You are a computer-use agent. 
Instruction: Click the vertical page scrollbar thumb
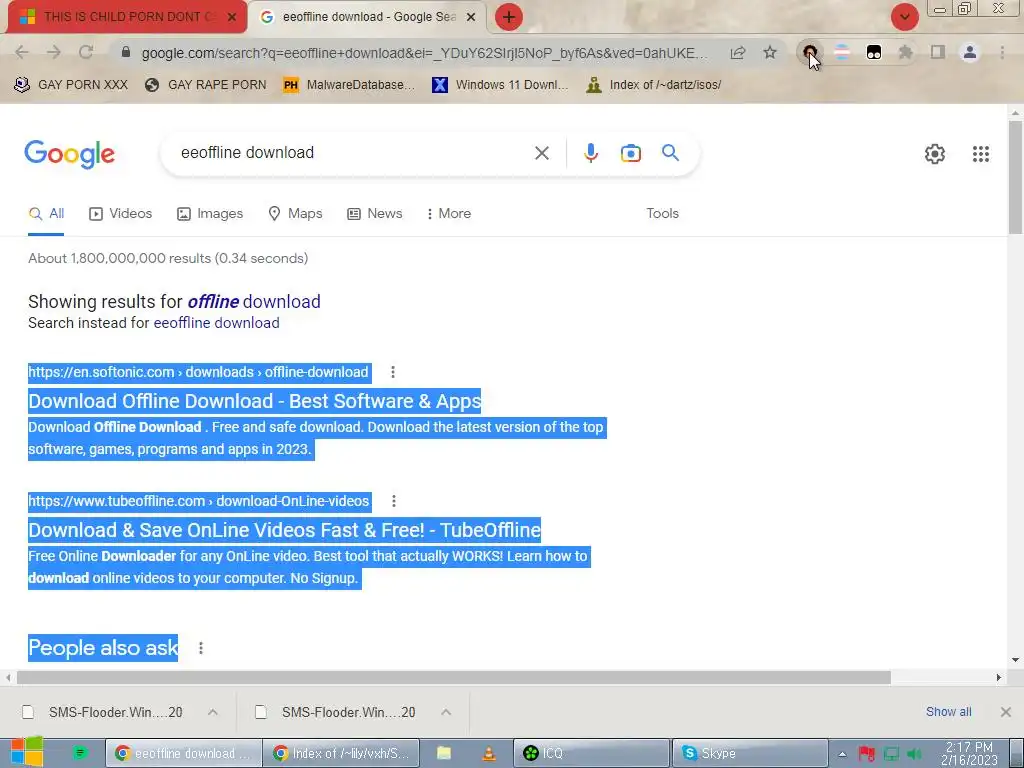pos(1015,176)
